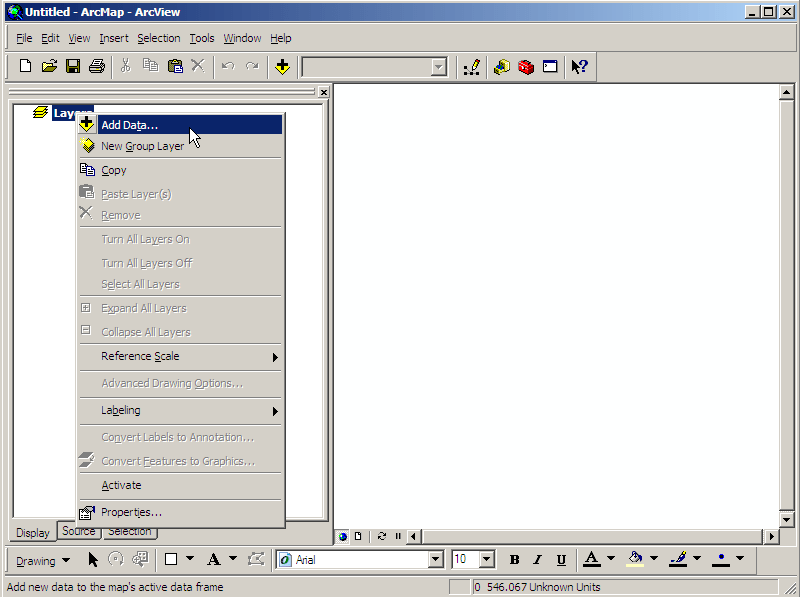Expand the rectangle shape tool options

tap(190, 559)
